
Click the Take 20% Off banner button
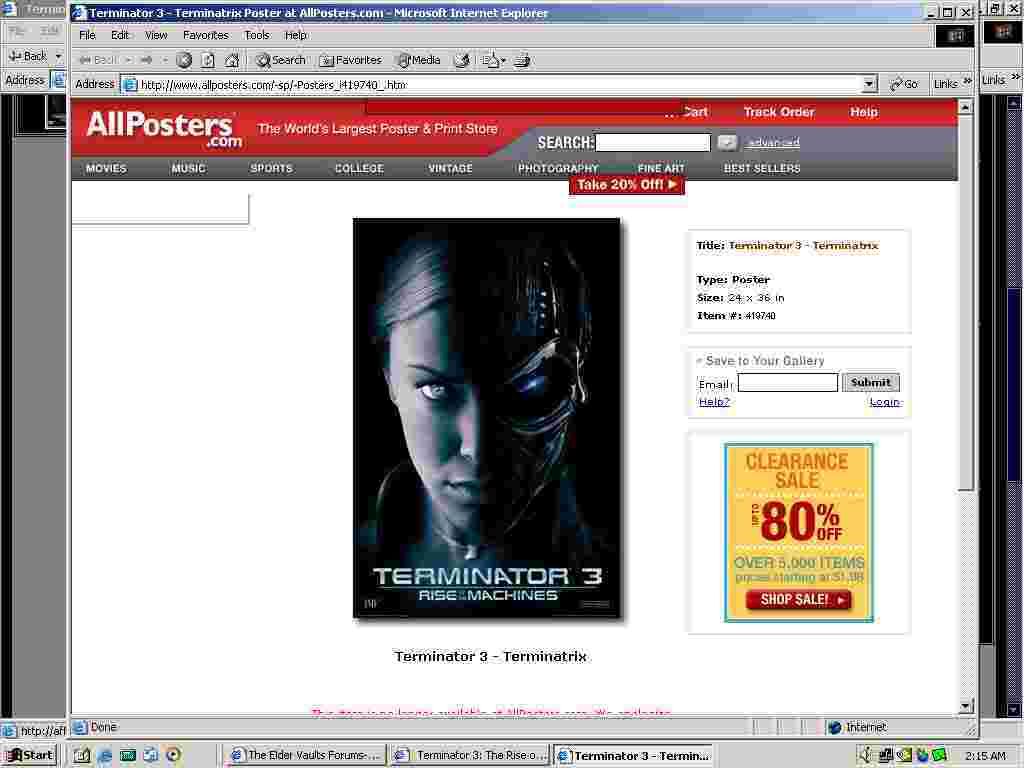[x=627, y=185]
